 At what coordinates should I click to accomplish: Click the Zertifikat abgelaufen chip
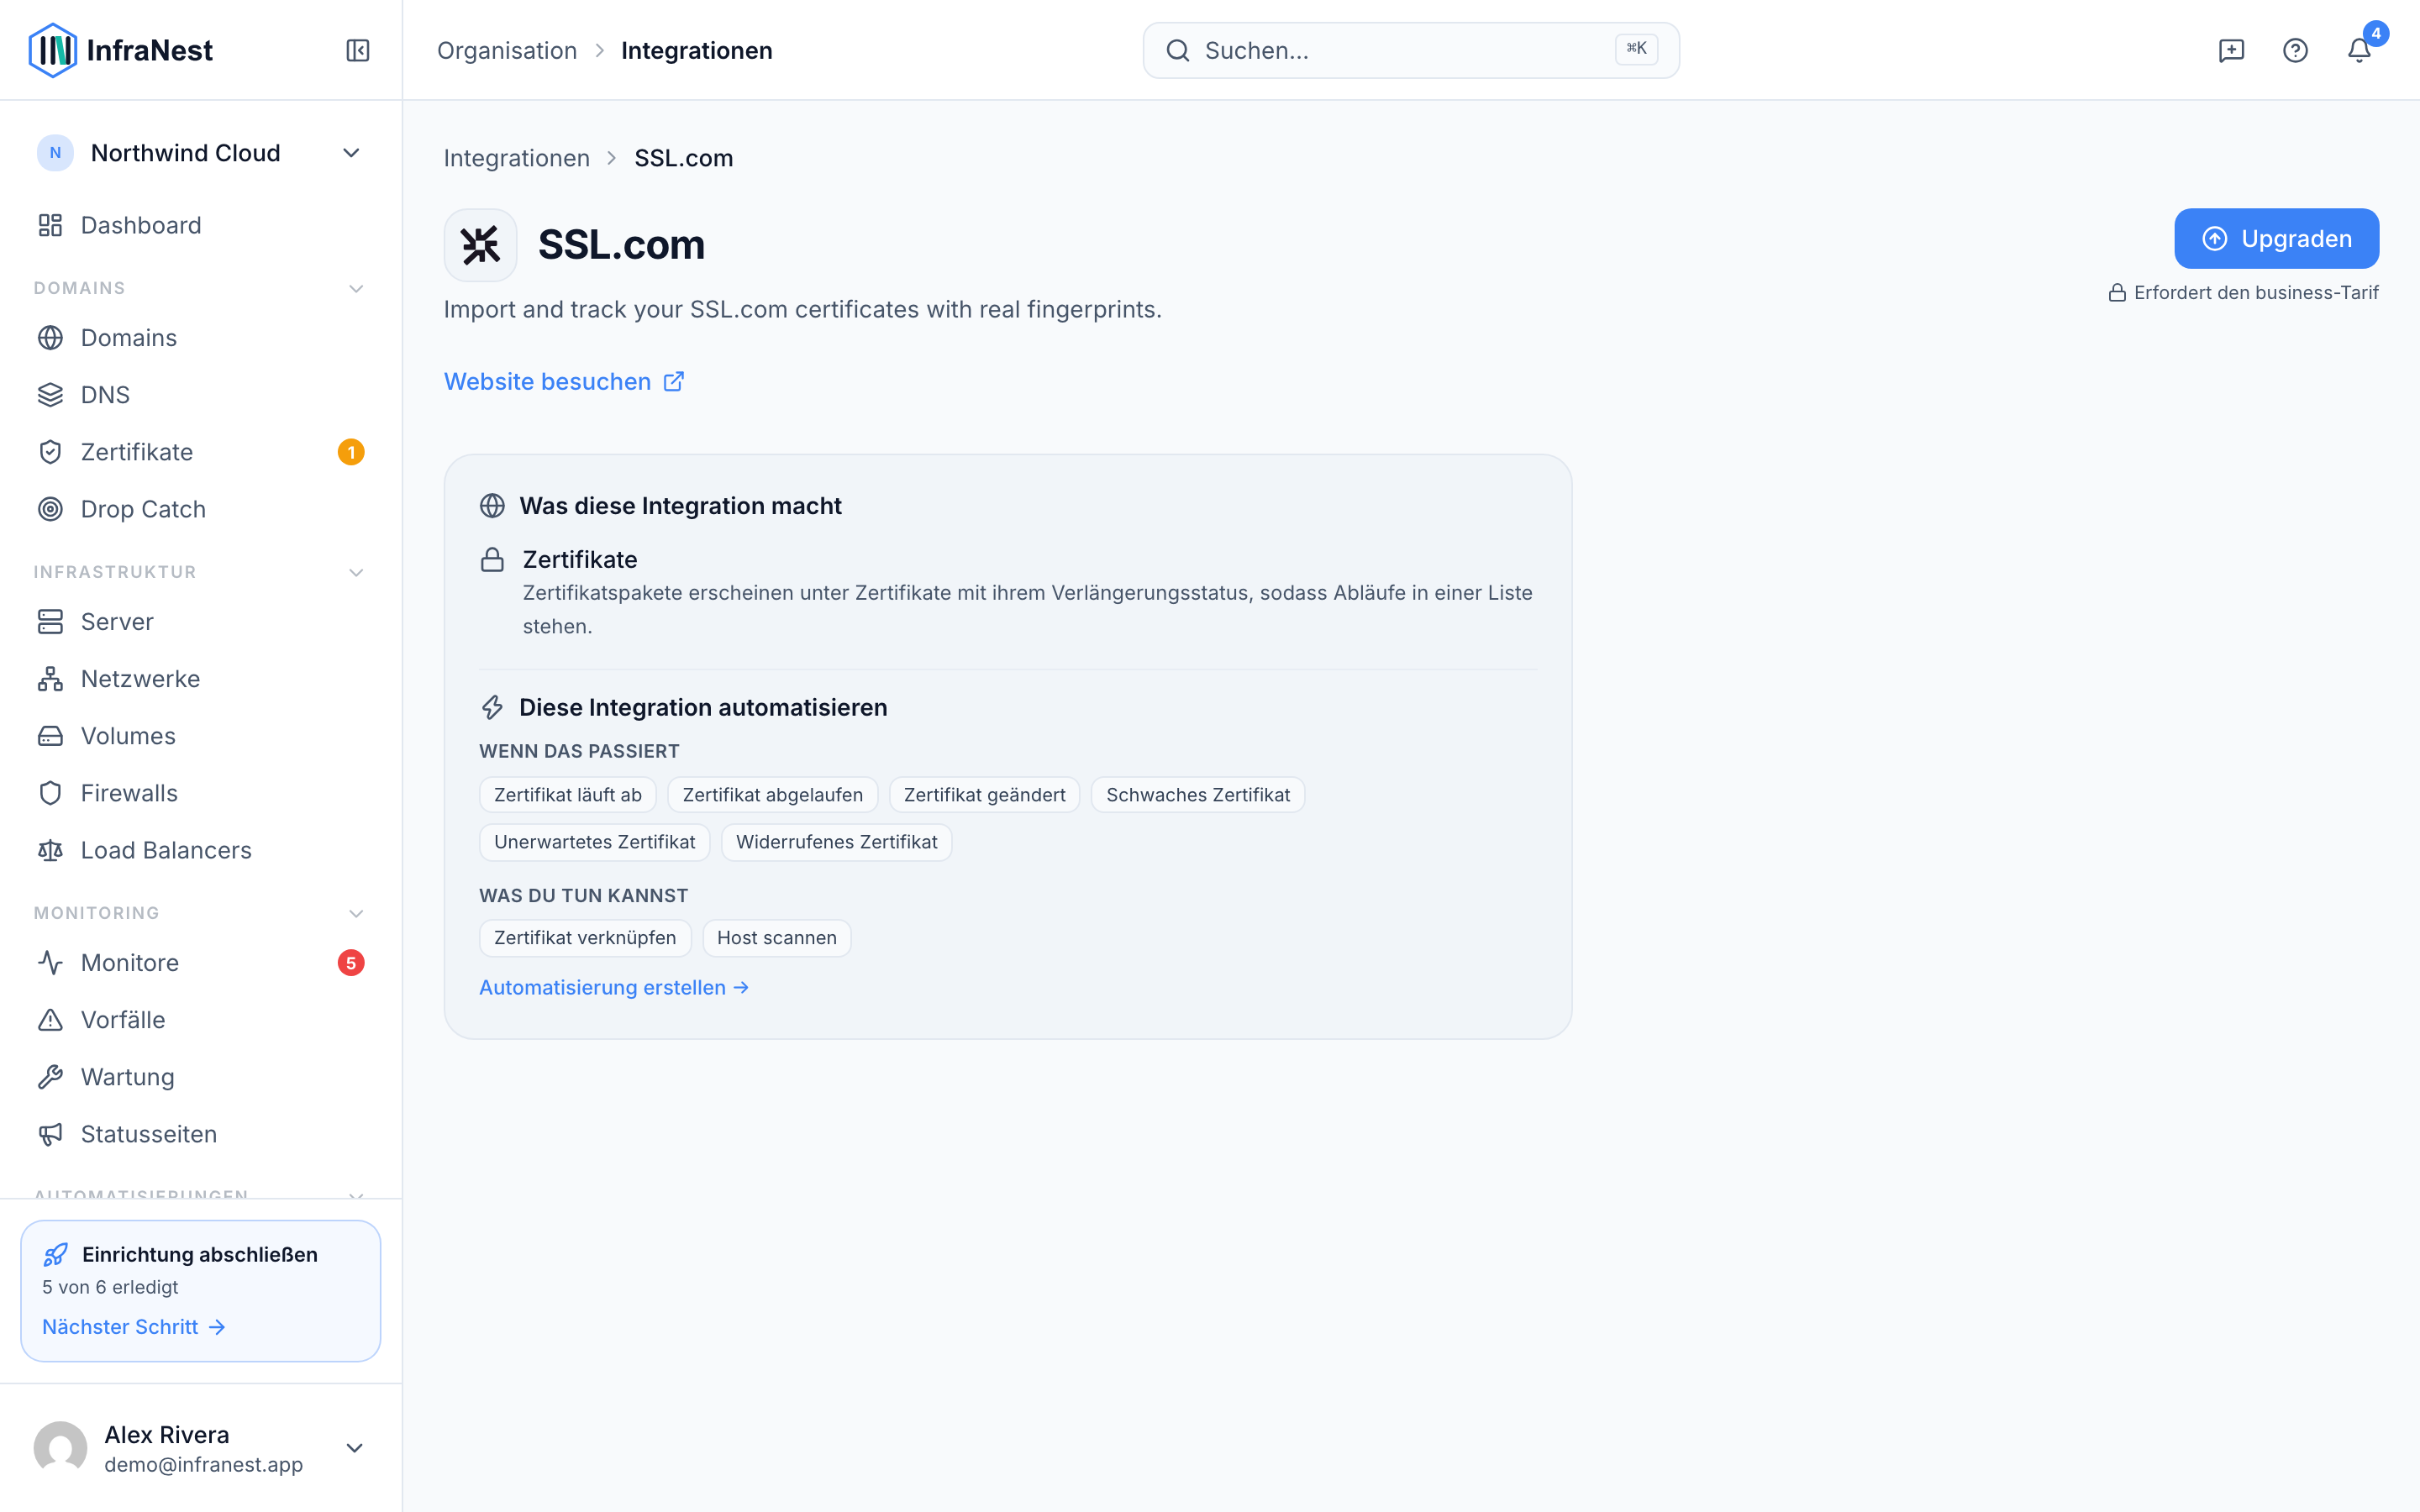tap(773, 795)
